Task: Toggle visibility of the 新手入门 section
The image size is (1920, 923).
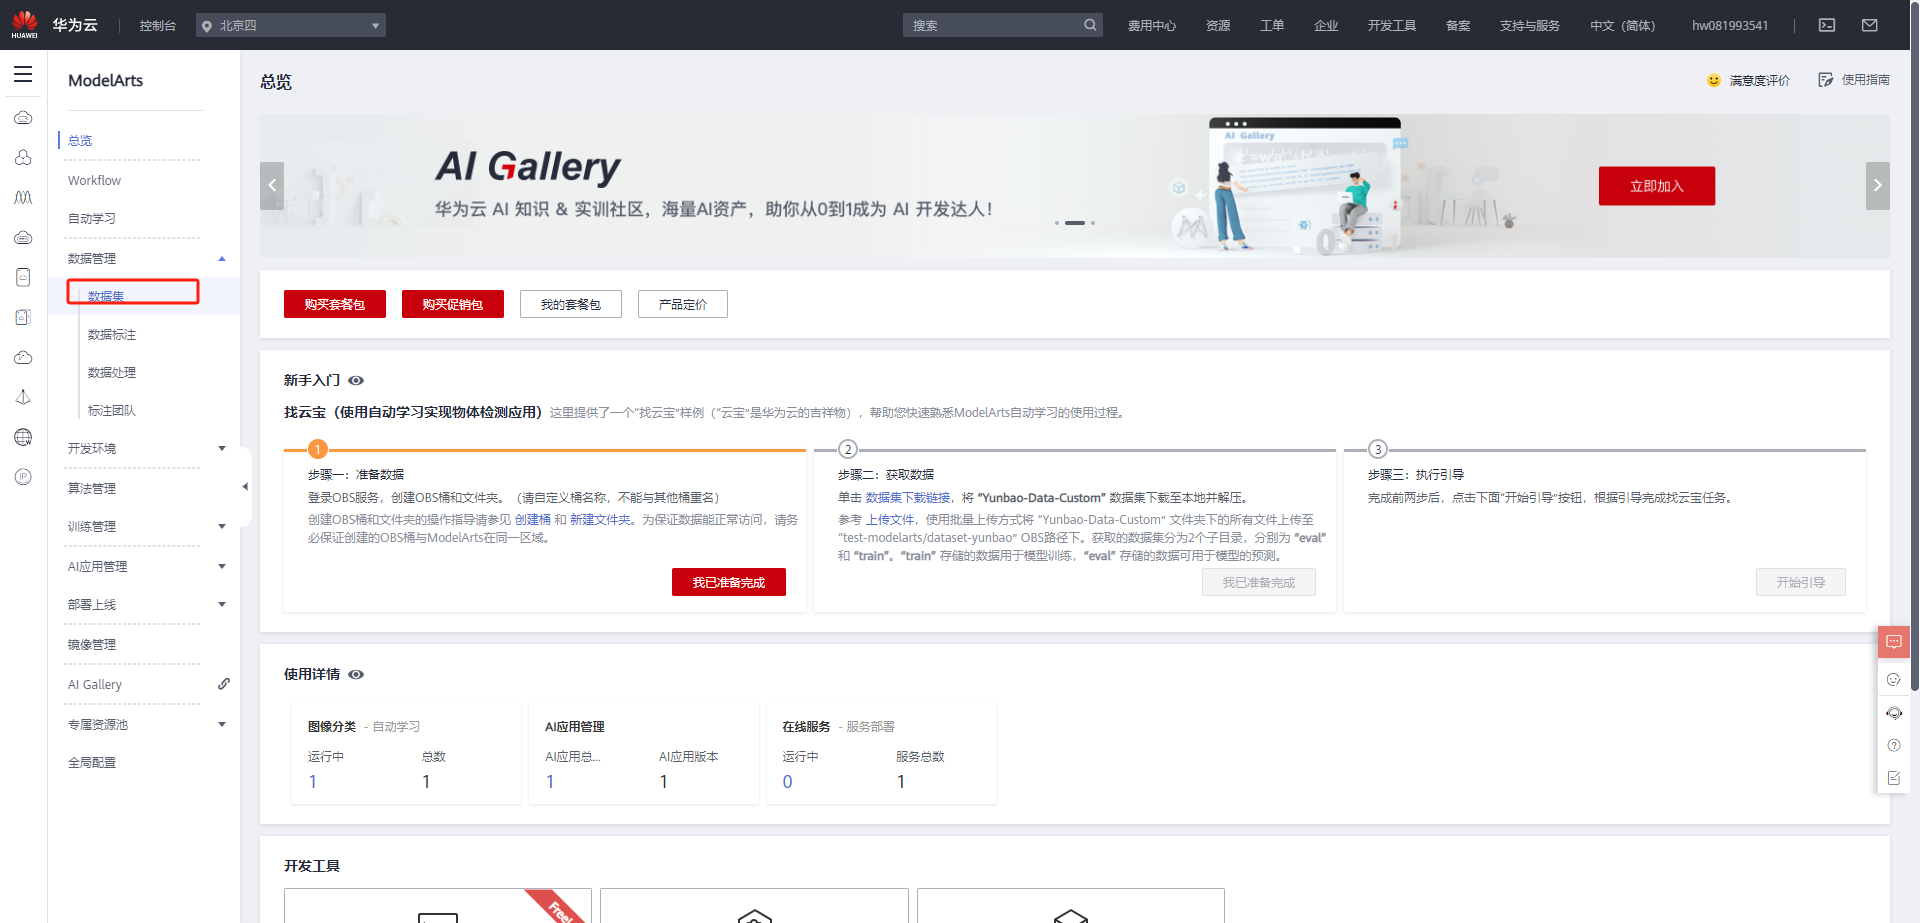Action: coord(356,381)
